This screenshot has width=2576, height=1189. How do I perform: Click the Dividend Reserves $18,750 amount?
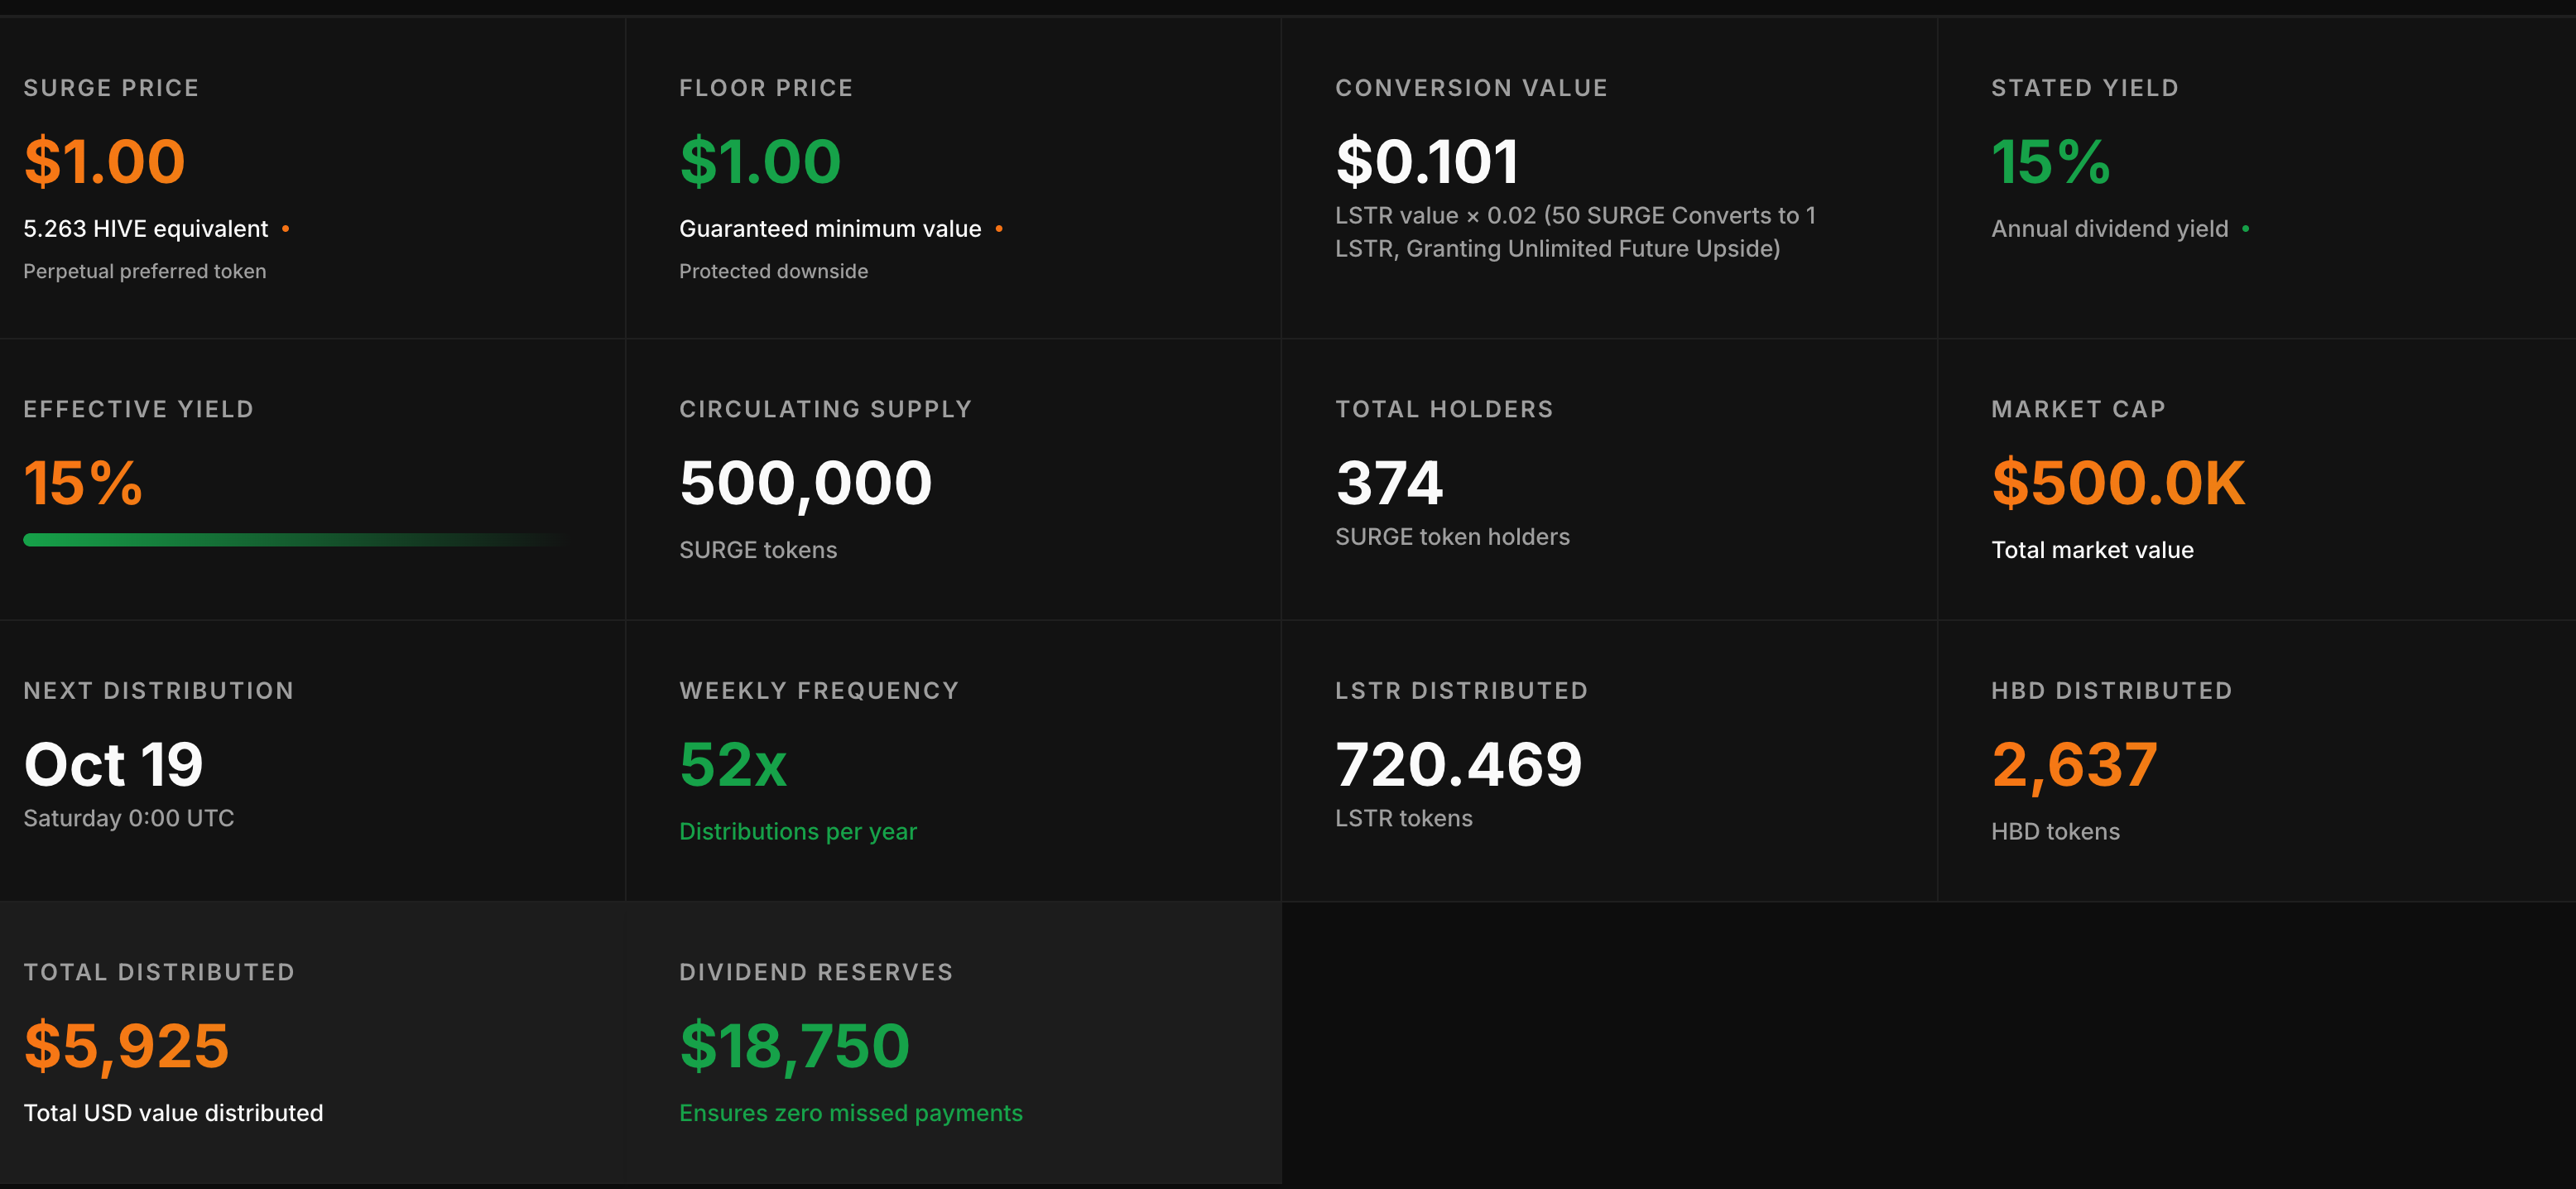tap(794, 1046)
